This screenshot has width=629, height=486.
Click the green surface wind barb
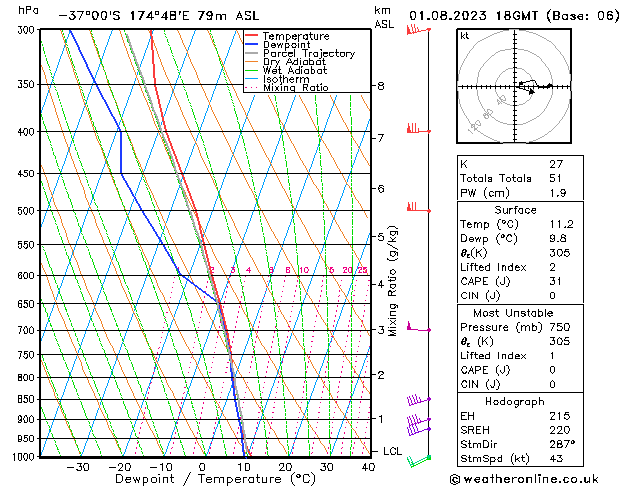tap(418, 462)
